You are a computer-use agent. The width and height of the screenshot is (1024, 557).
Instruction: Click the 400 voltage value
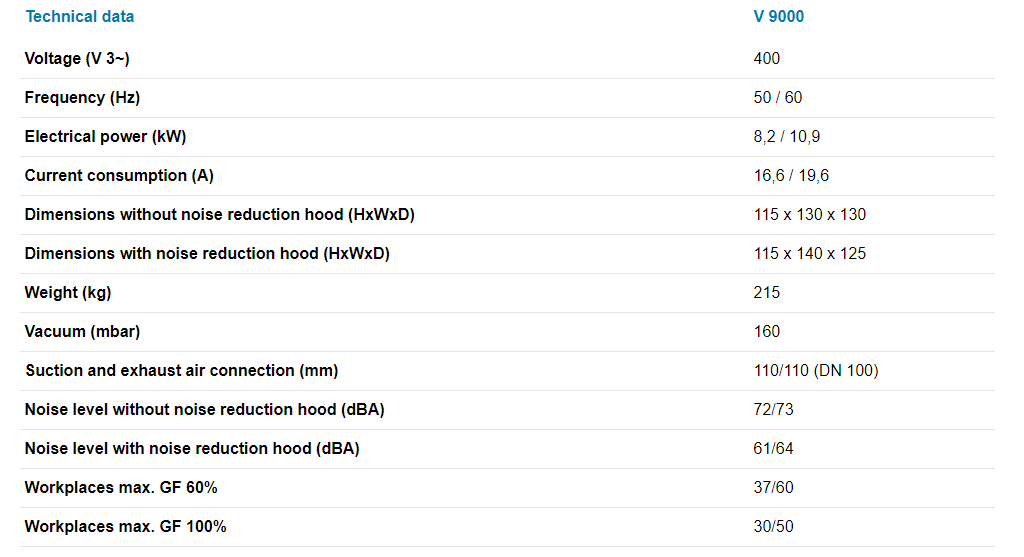pos(766,58)
